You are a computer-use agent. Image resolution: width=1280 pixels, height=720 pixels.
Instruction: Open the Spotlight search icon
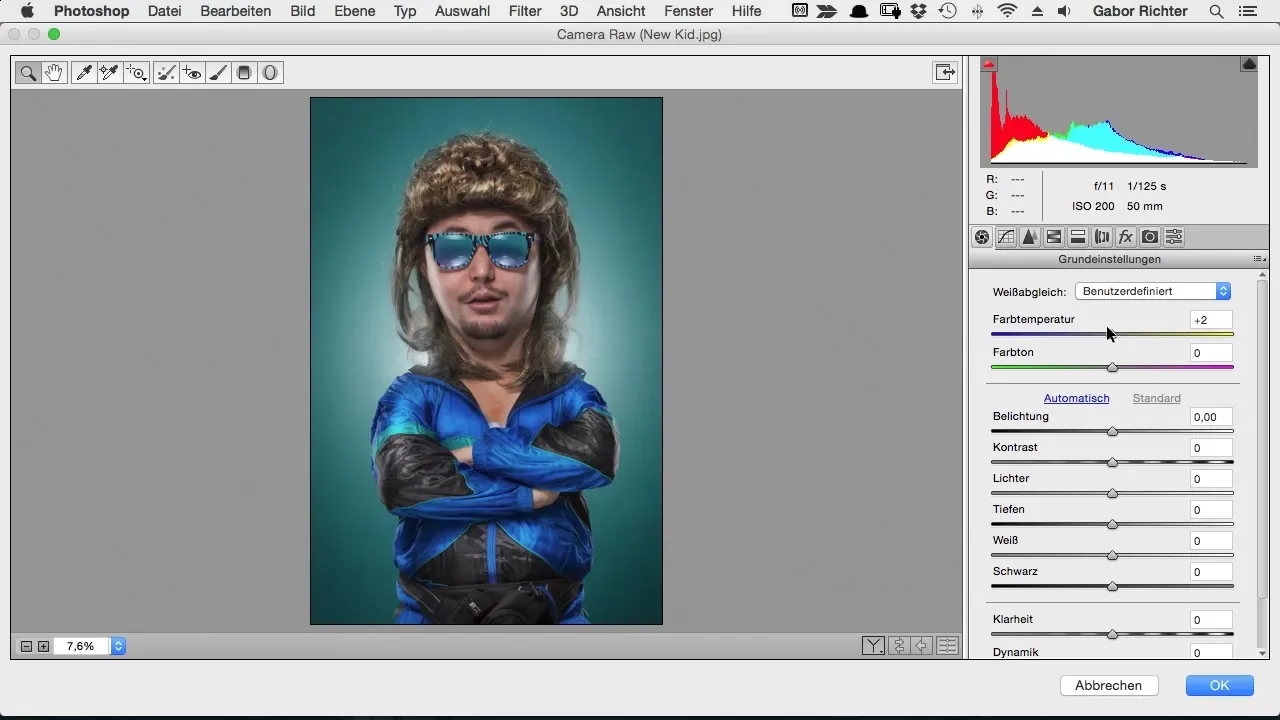[1216, 11]
